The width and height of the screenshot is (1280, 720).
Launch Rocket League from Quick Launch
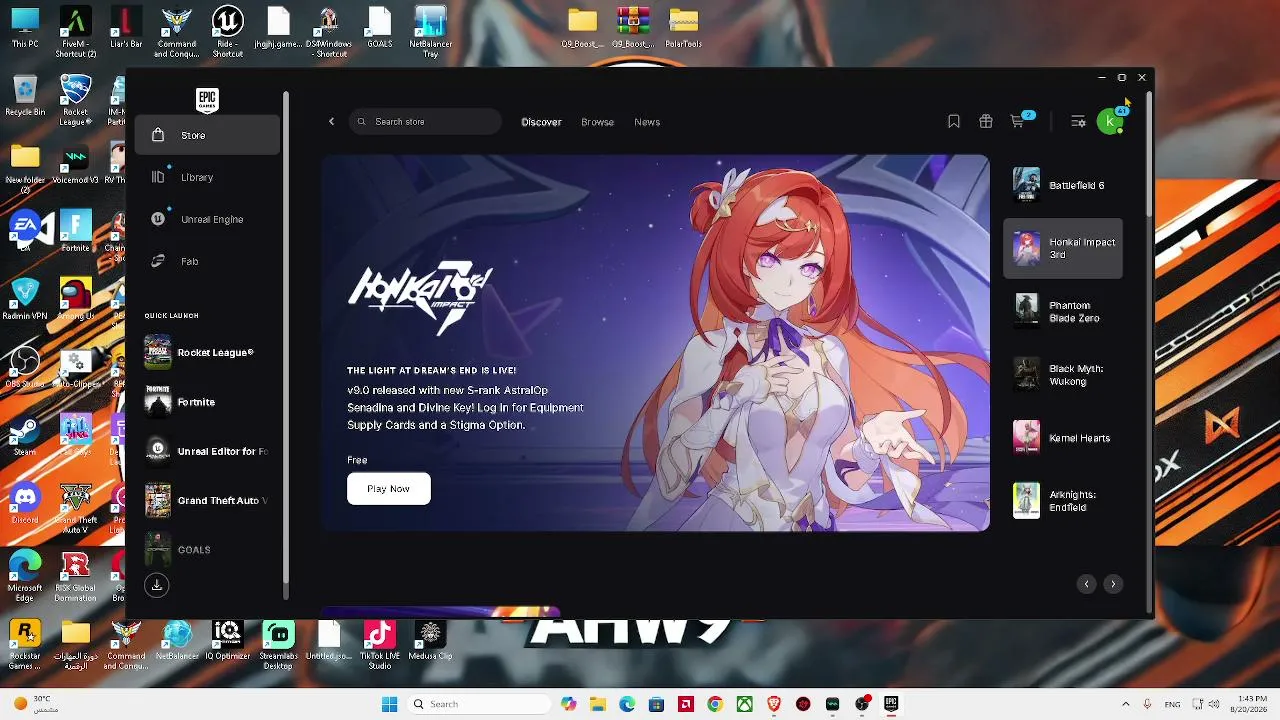click(207, 352)
